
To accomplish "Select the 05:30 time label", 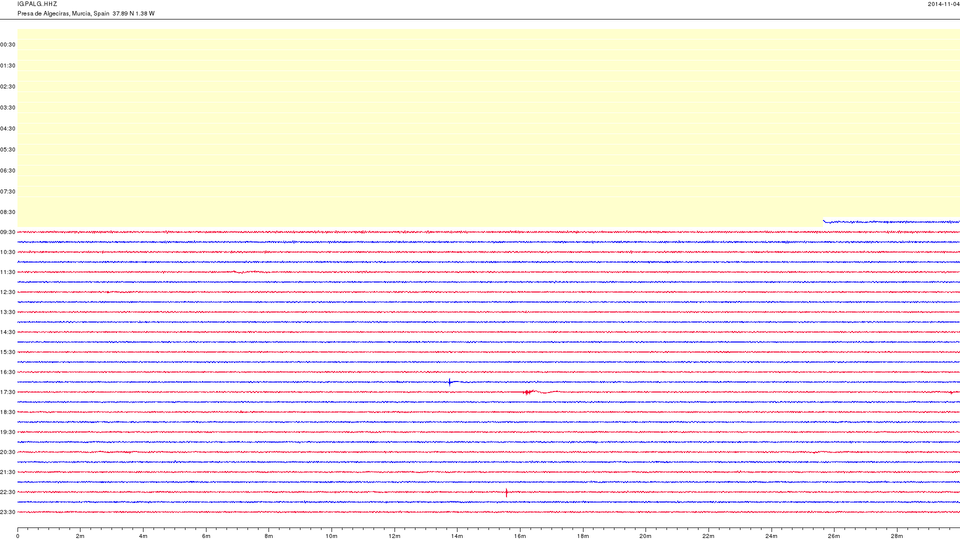I will pos(8,149).
